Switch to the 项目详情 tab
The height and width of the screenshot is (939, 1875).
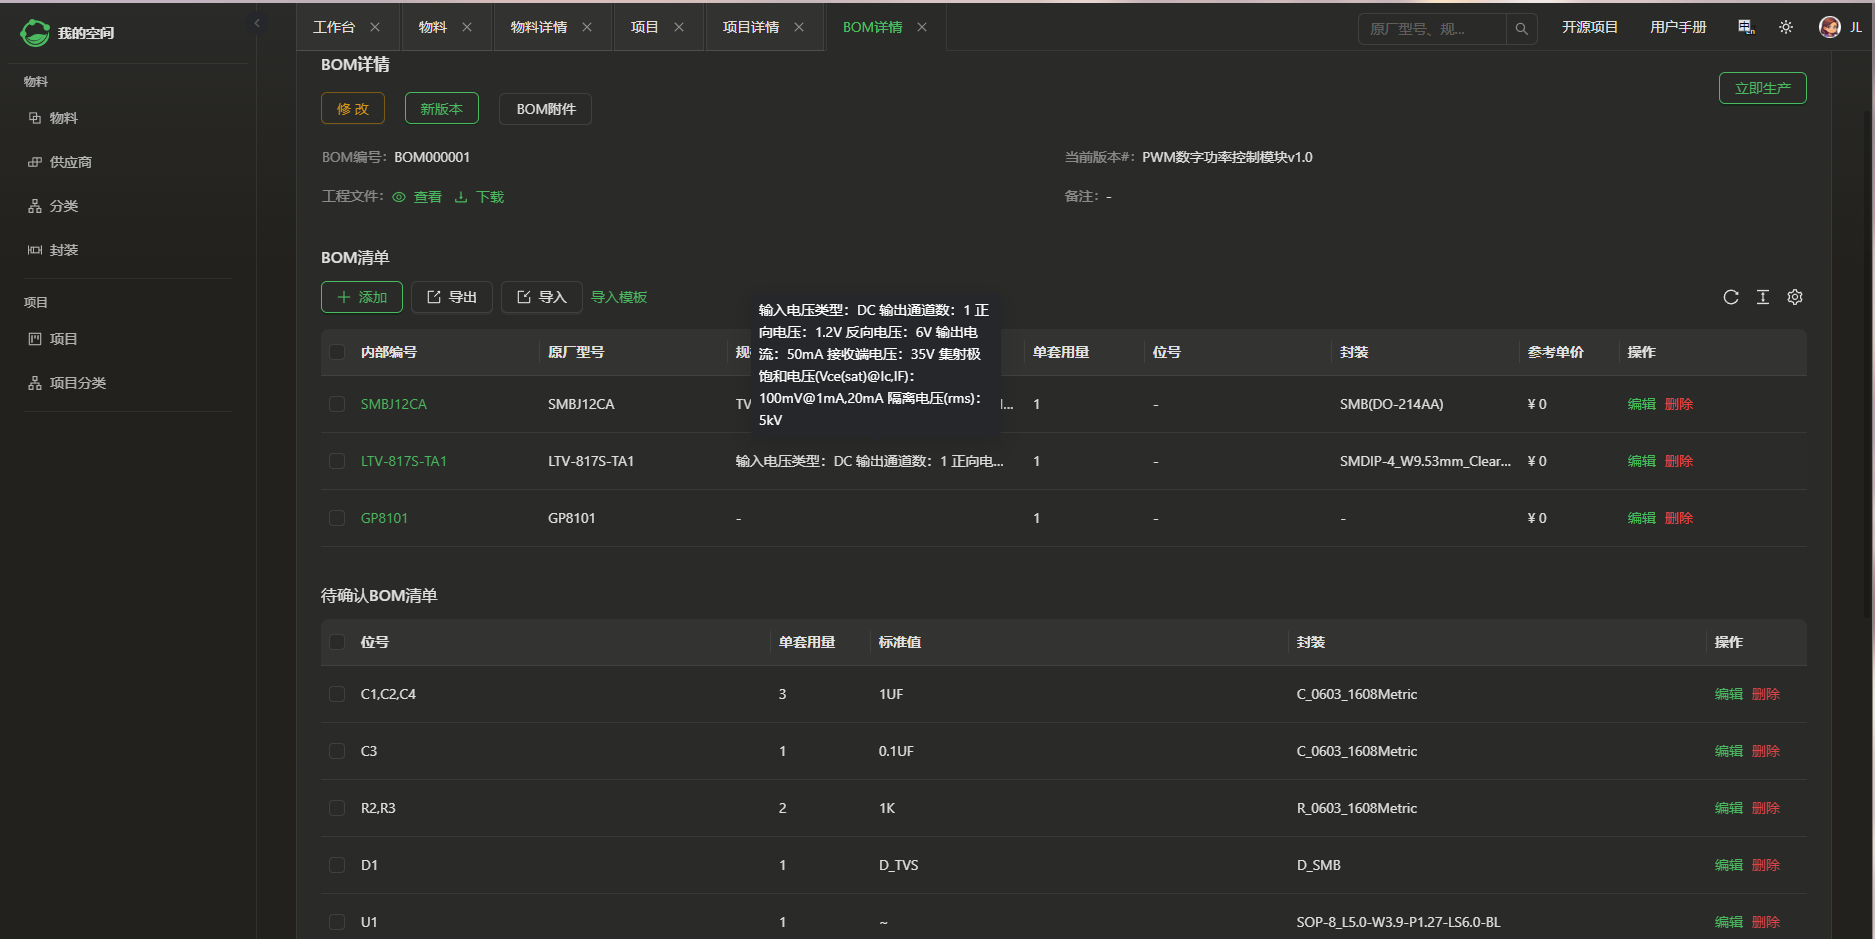pos(750,27)
